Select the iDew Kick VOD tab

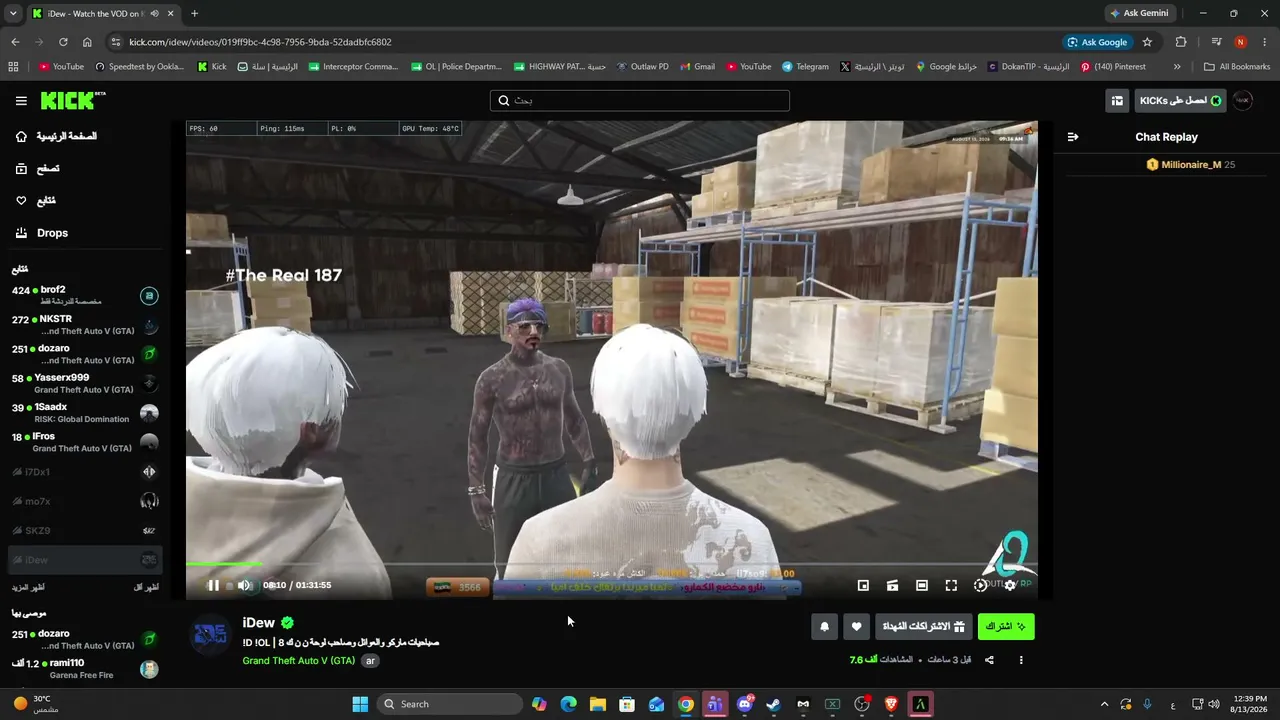coord(103,14)
